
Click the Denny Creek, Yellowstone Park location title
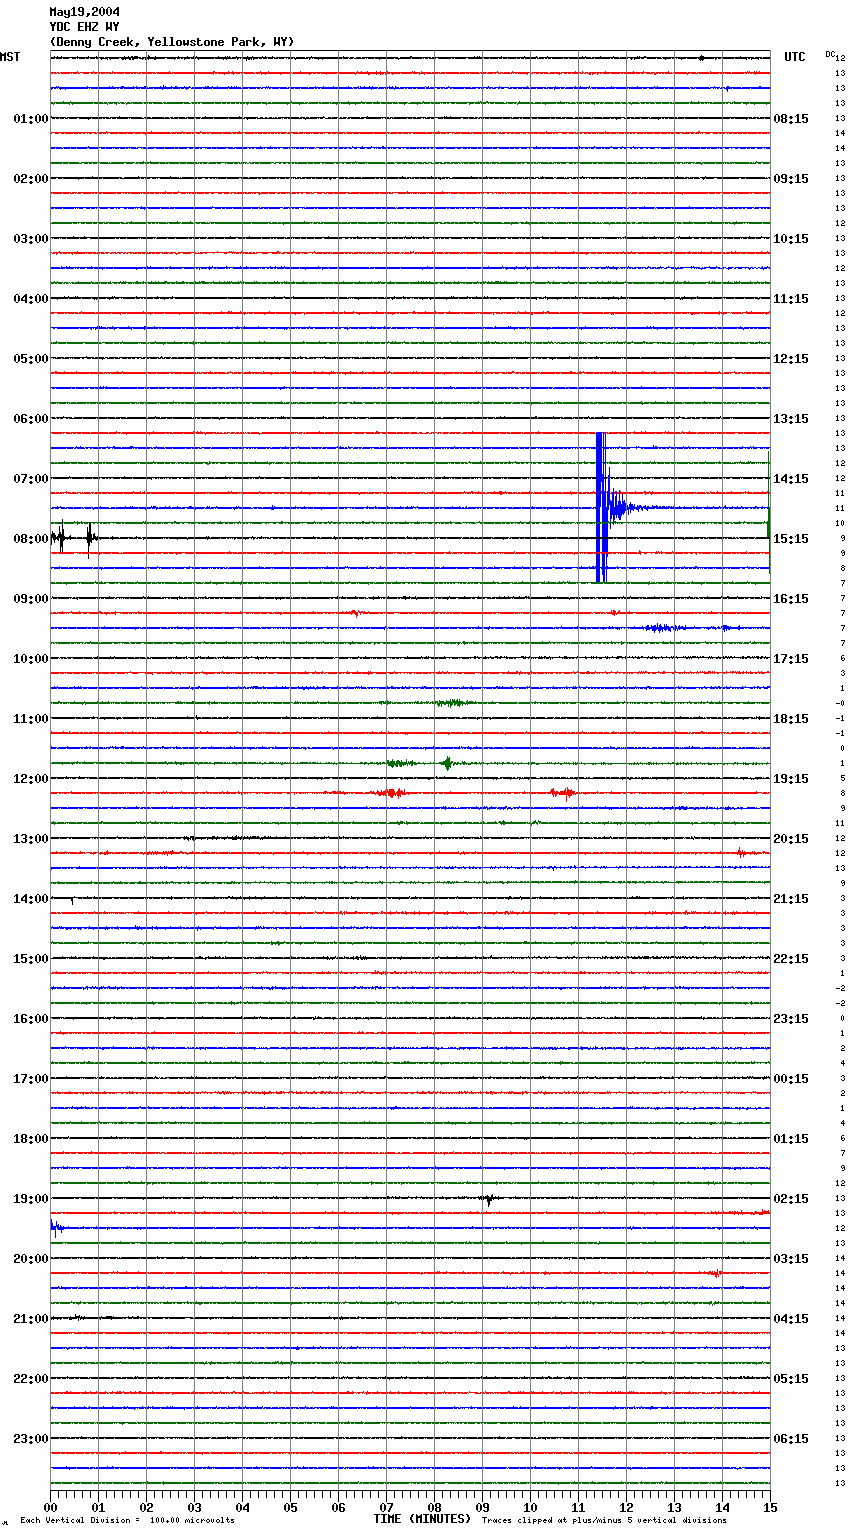[x=172, y=42]
